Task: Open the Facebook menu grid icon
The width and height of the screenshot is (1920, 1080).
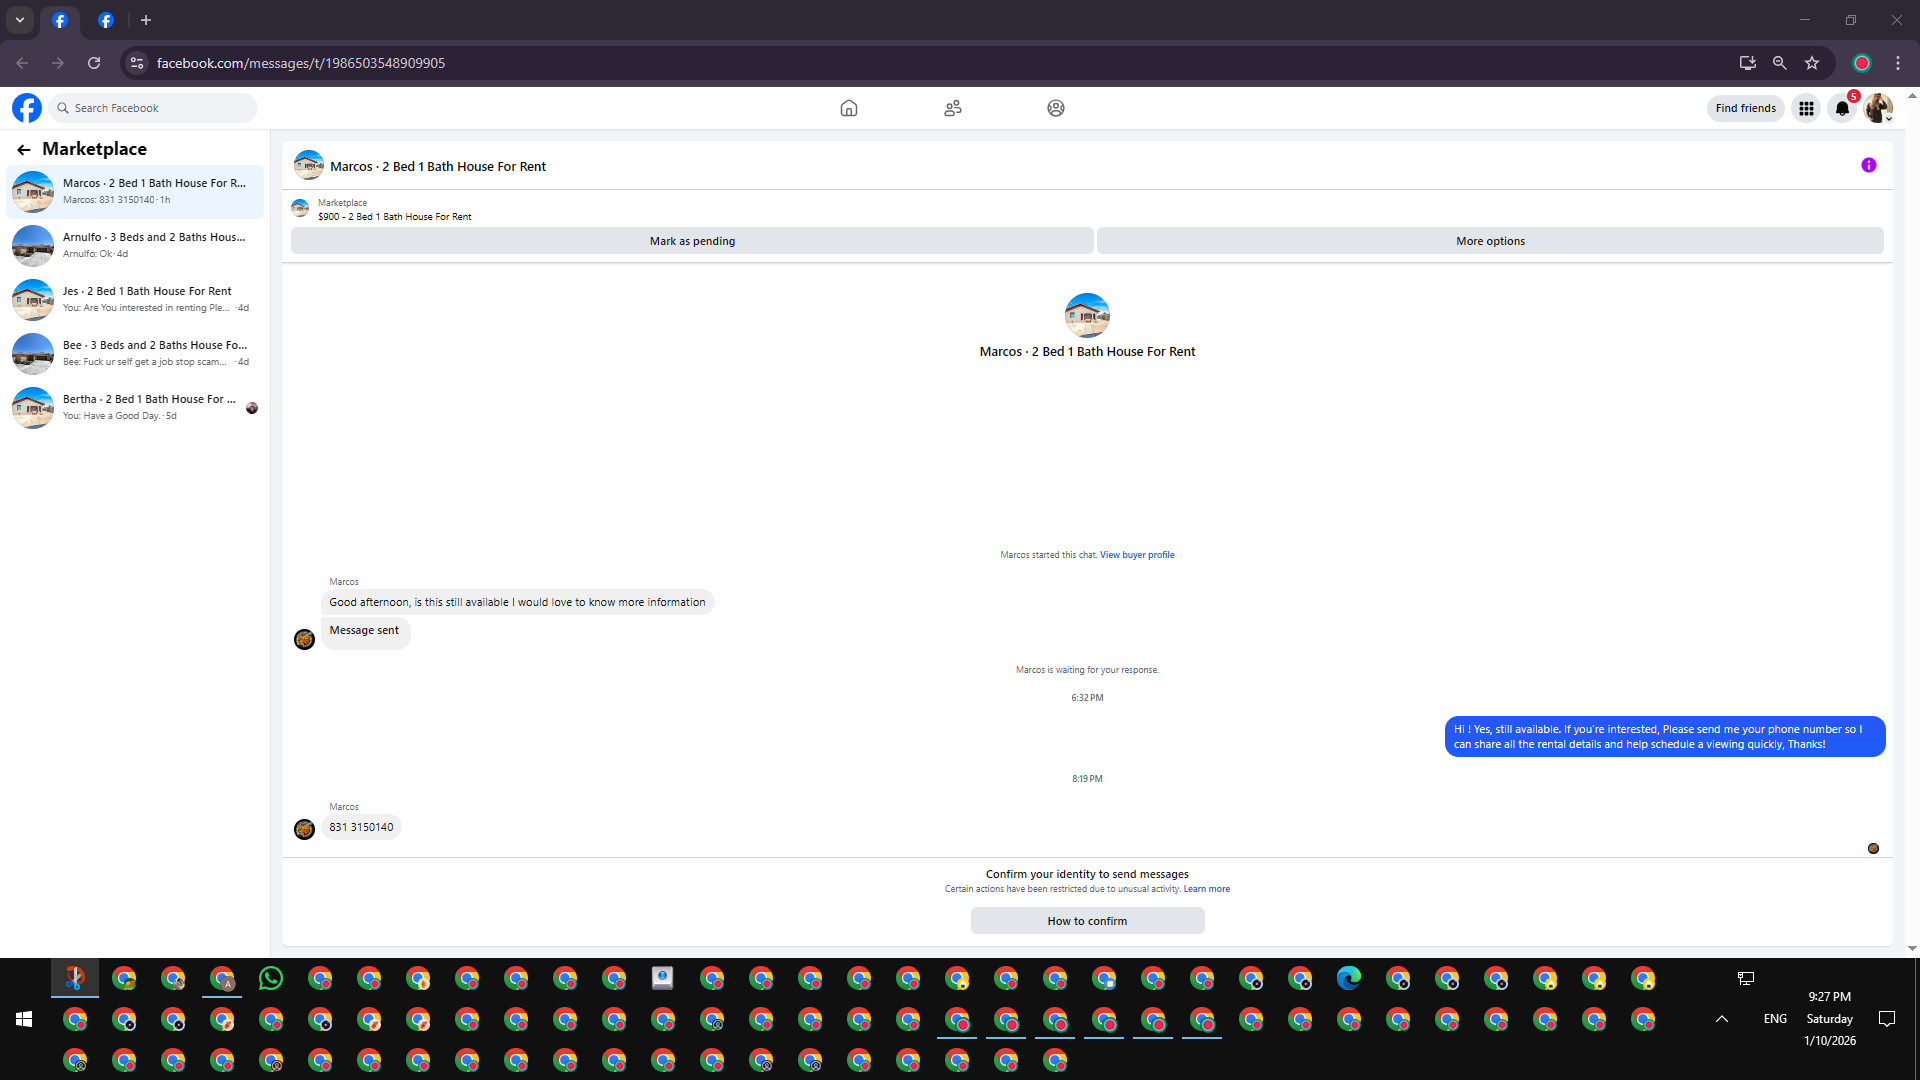Action: tap(1805, 108)
